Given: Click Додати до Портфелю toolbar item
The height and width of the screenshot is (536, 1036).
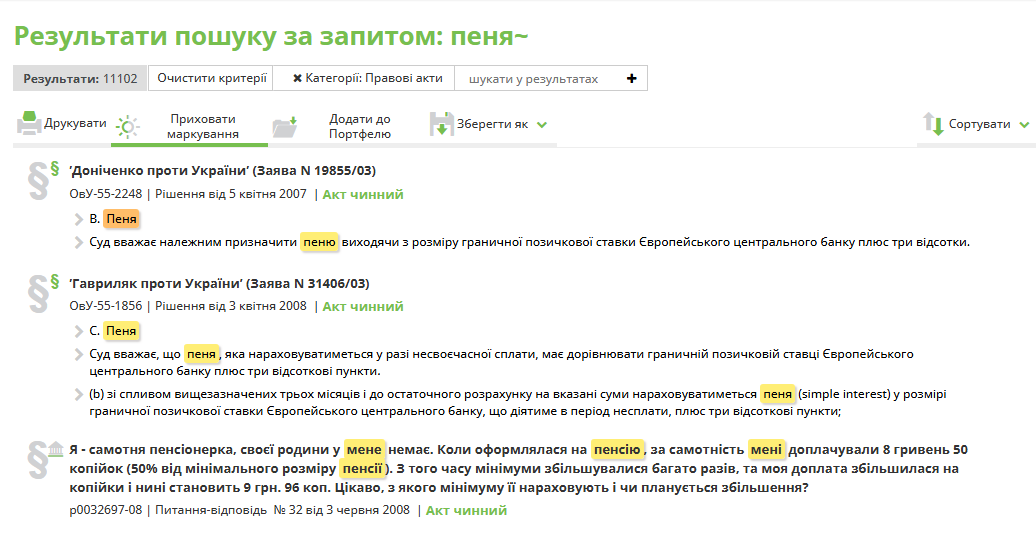Looking at the screenshot, I should (359, 126).
